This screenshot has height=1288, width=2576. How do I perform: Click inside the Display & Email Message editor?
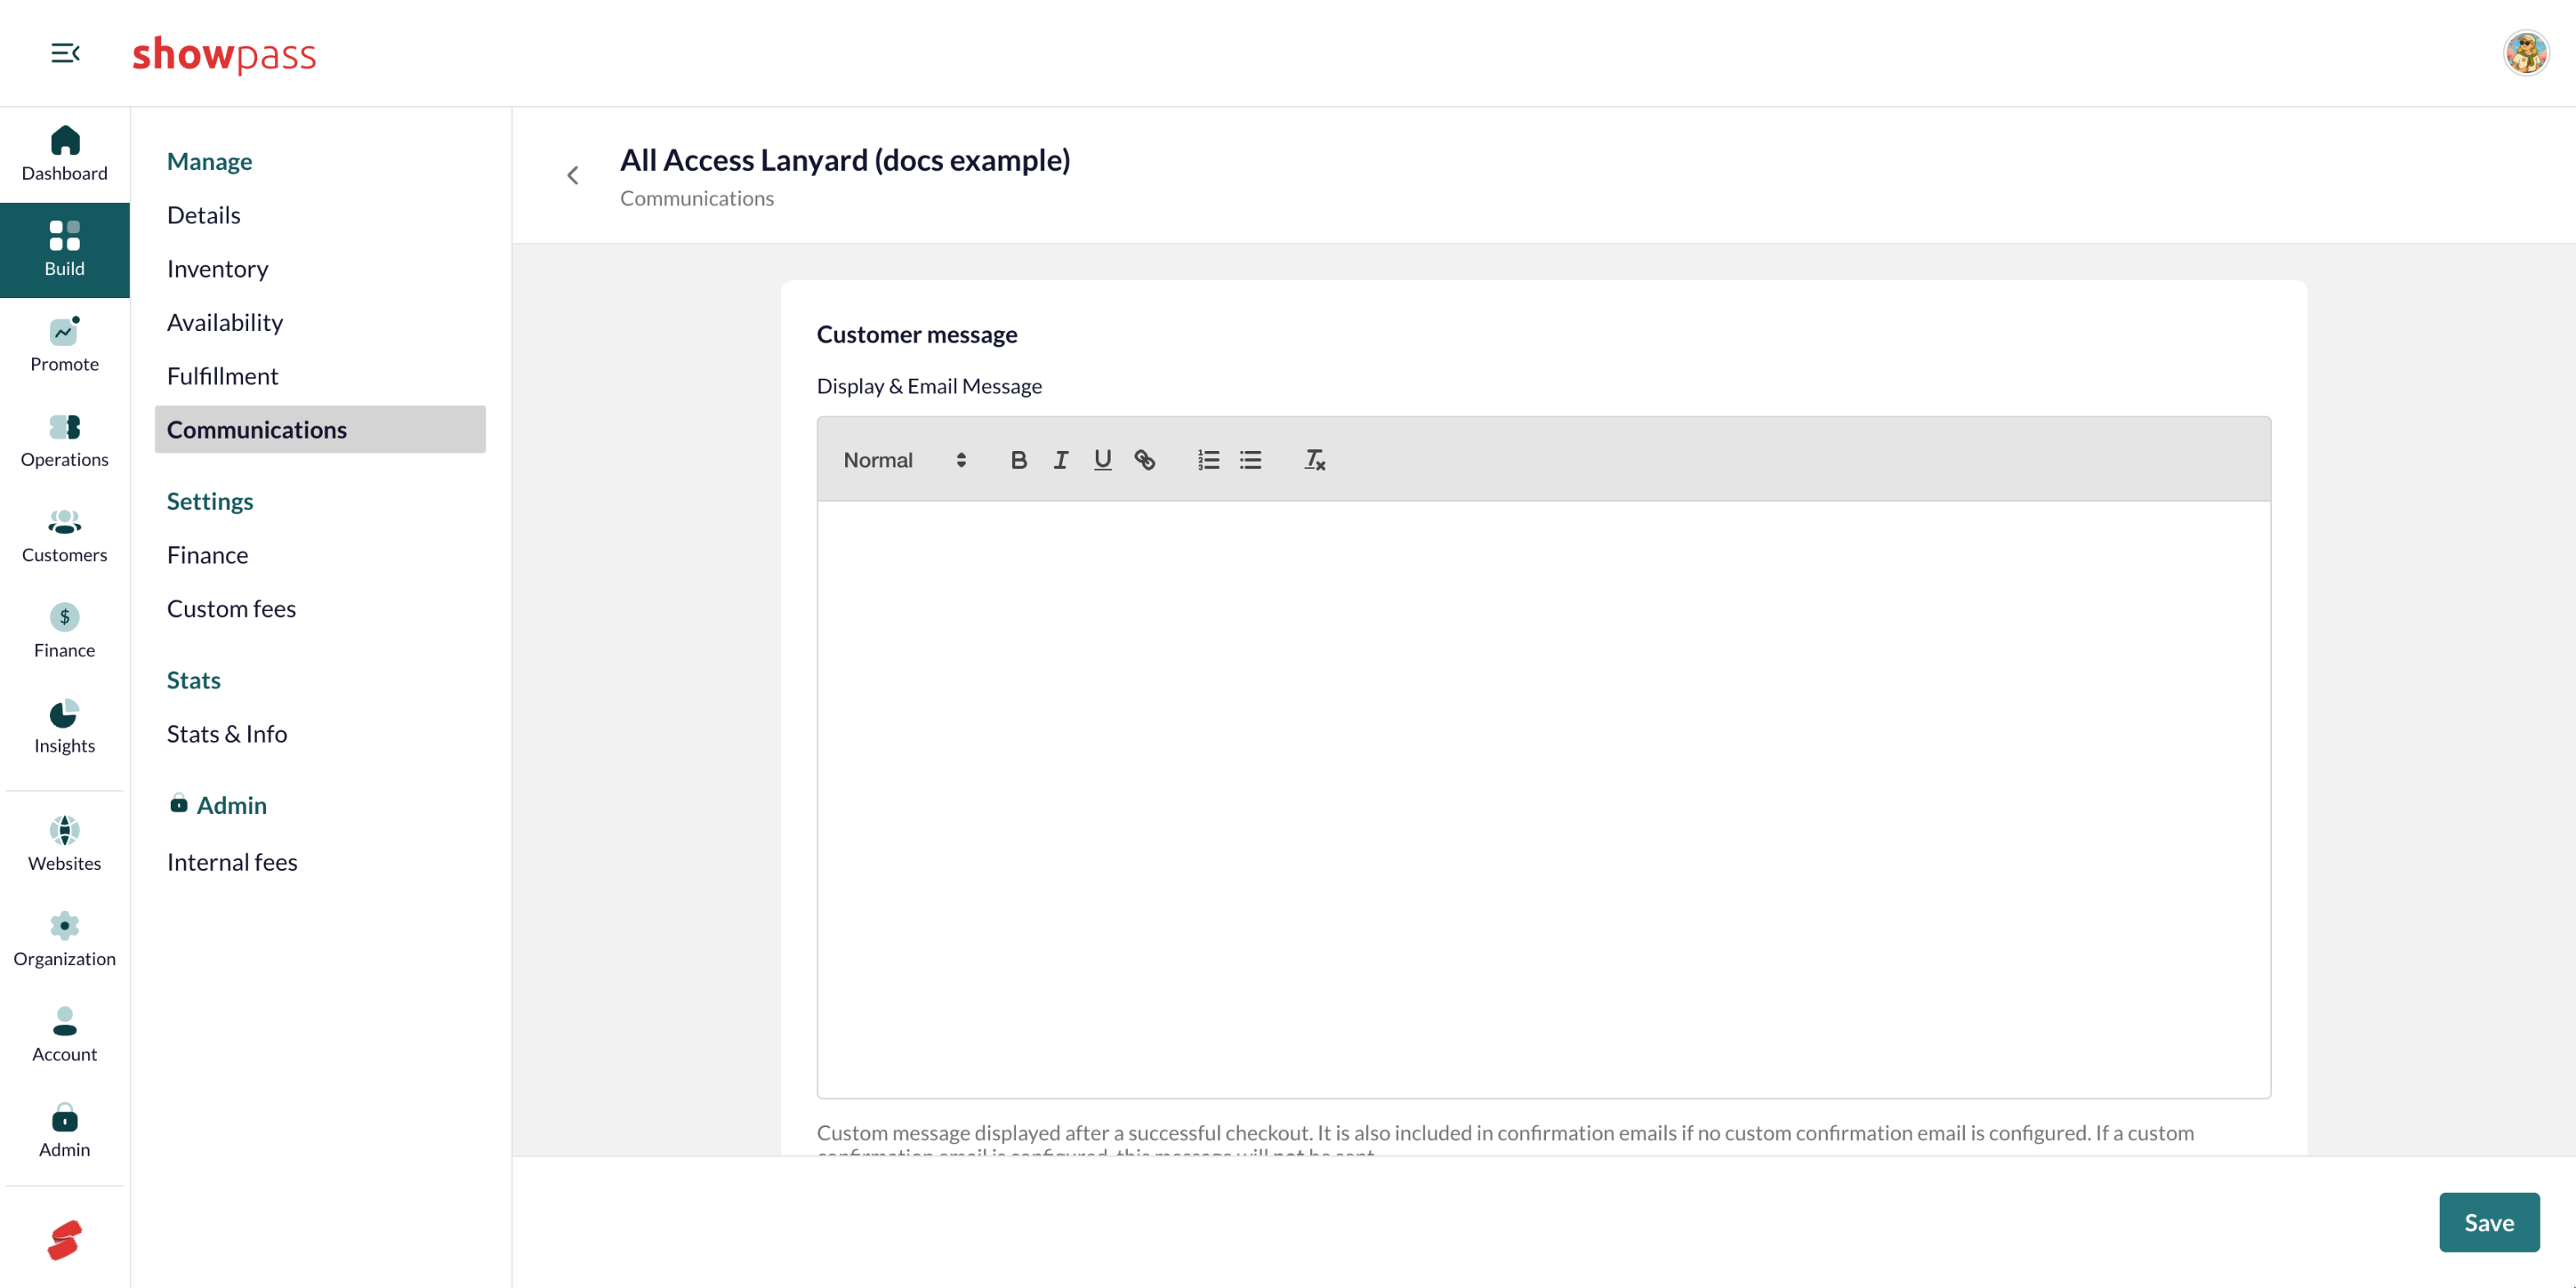point(1543,799)
